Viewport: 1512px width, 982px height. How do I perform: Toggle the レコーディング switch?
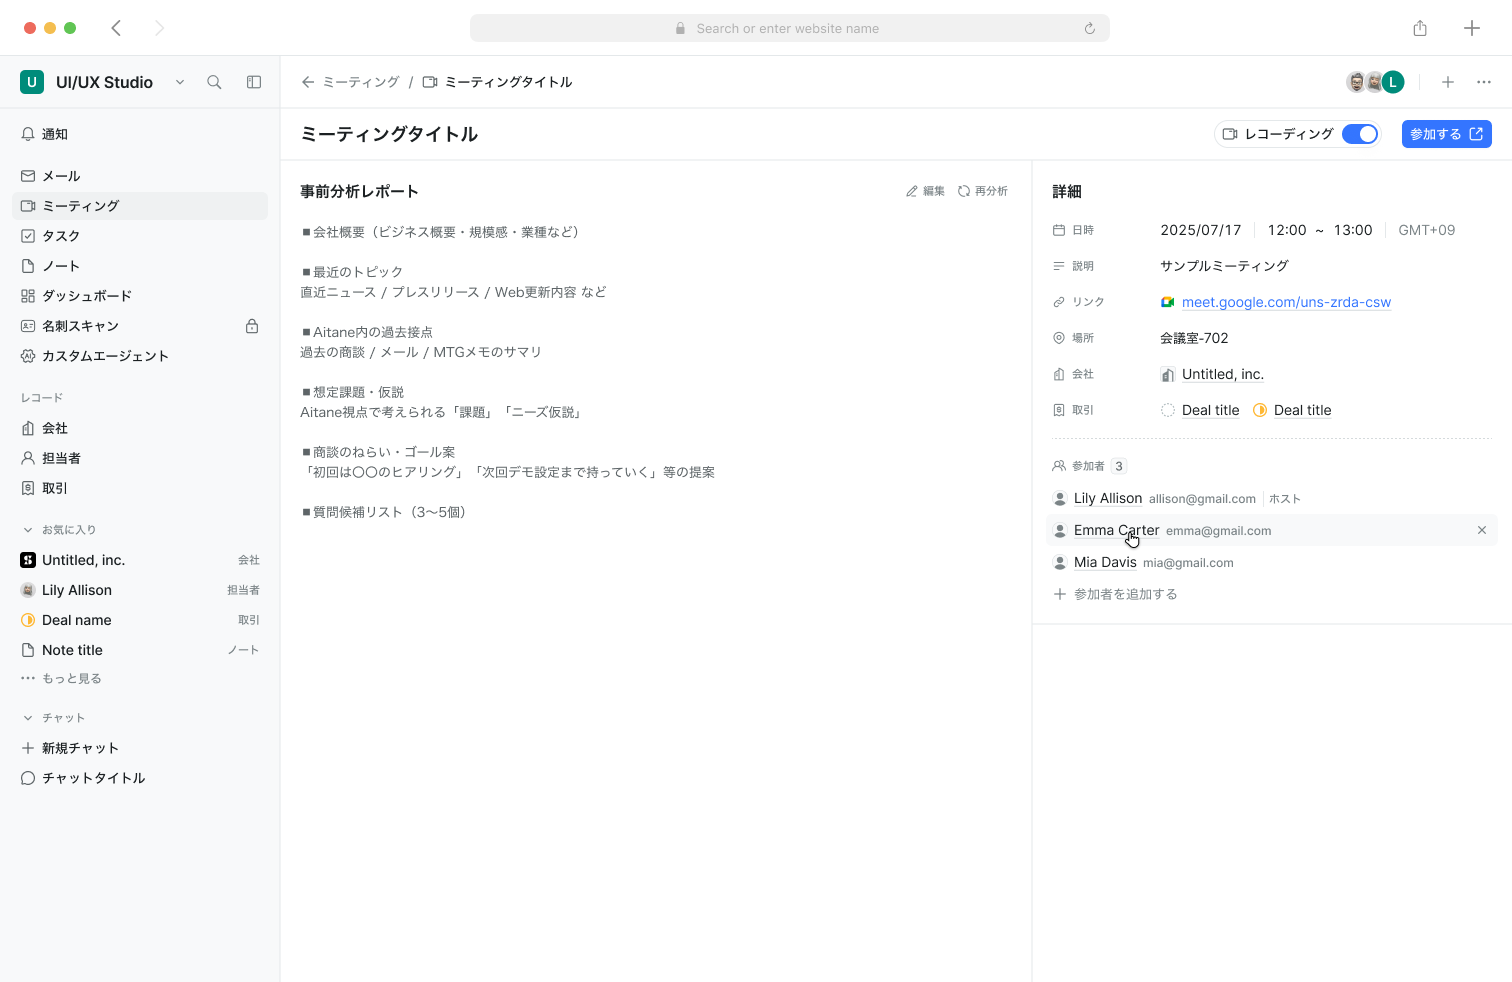coord(1360,134)
